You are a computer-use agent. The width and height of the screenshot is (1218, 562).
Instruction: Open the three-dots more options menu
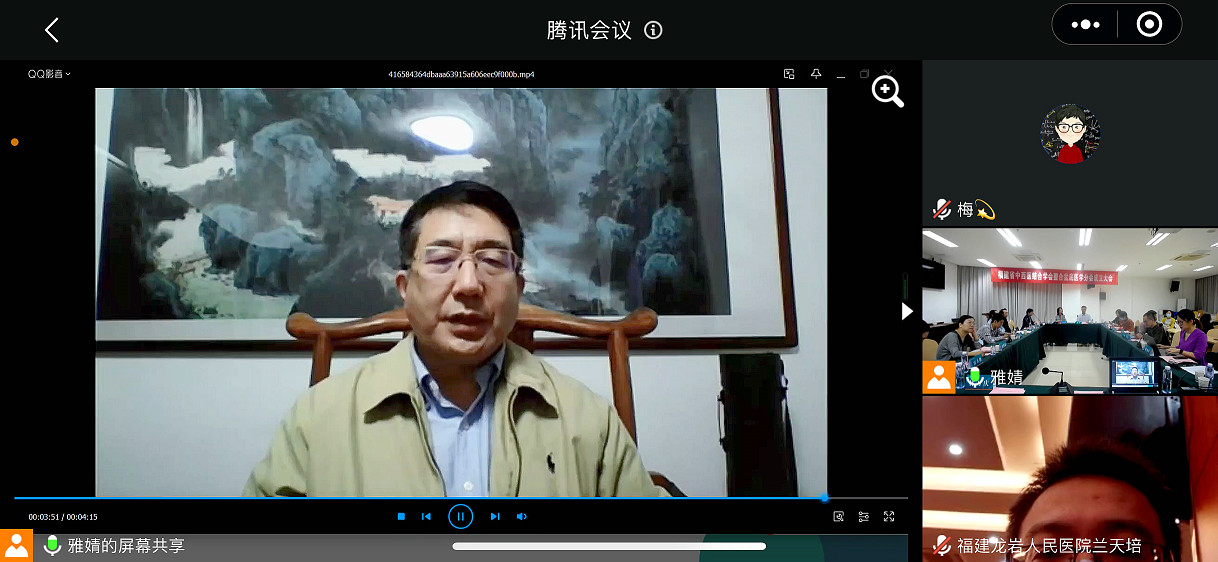tap(1085, 25)
